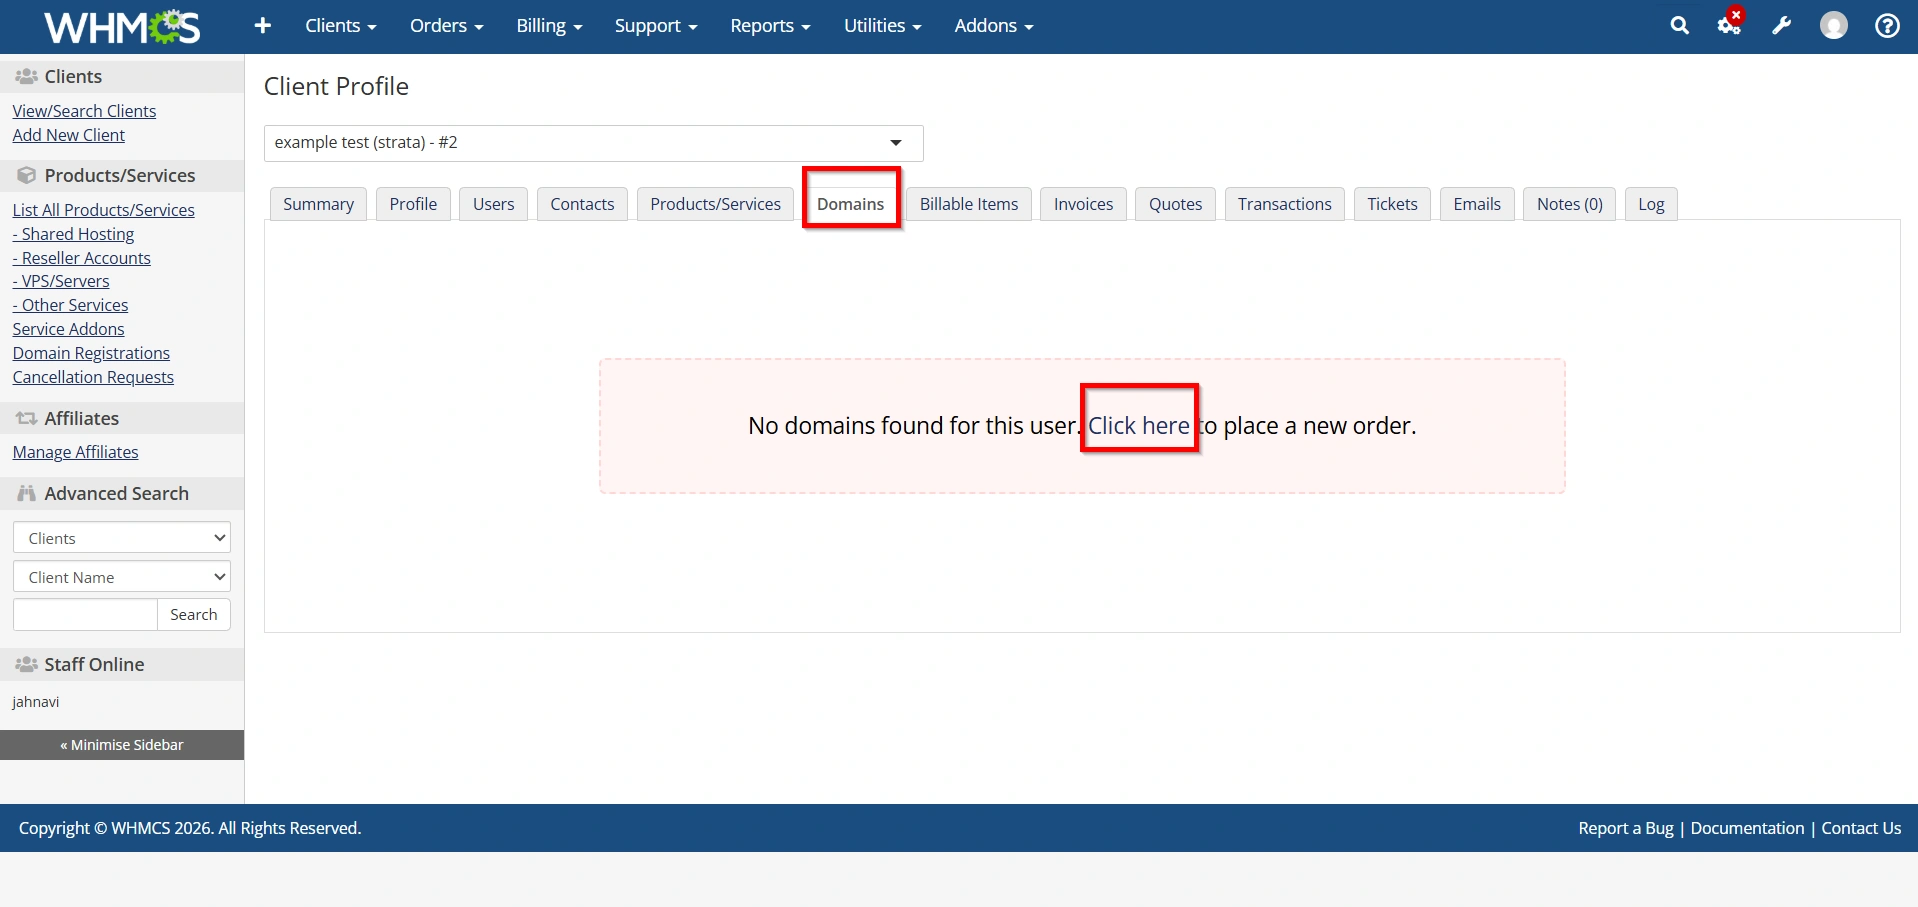Select the Domains tab
Viewport: 1918px width, 907px height.
pos(851,204)
